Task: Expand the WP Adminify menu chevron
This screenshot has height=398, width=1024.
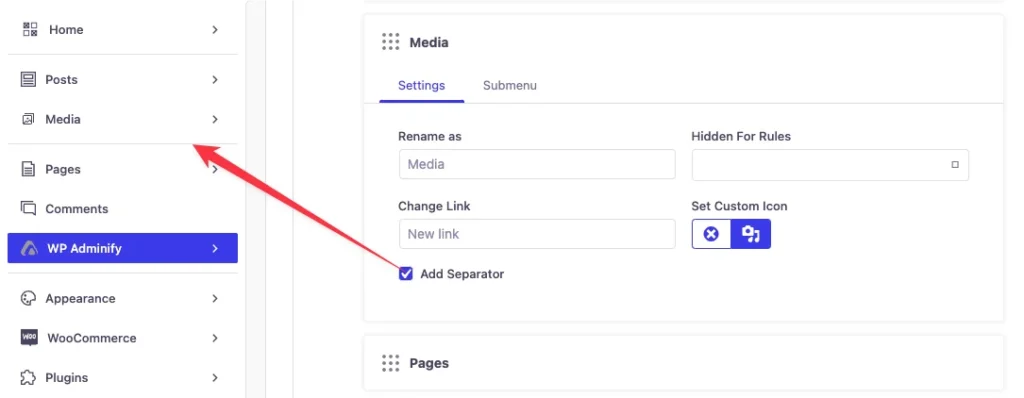Action: pyautogui.click(x=215, y=249)
